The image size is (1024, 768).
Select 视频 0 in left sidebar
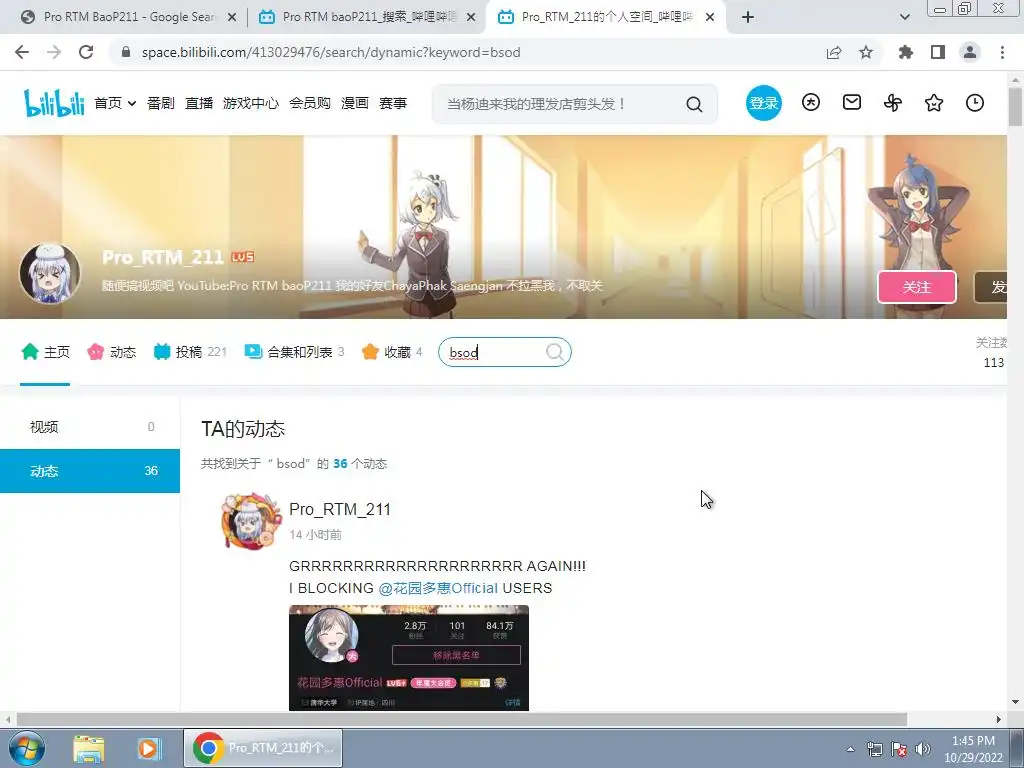click(90, 426)
